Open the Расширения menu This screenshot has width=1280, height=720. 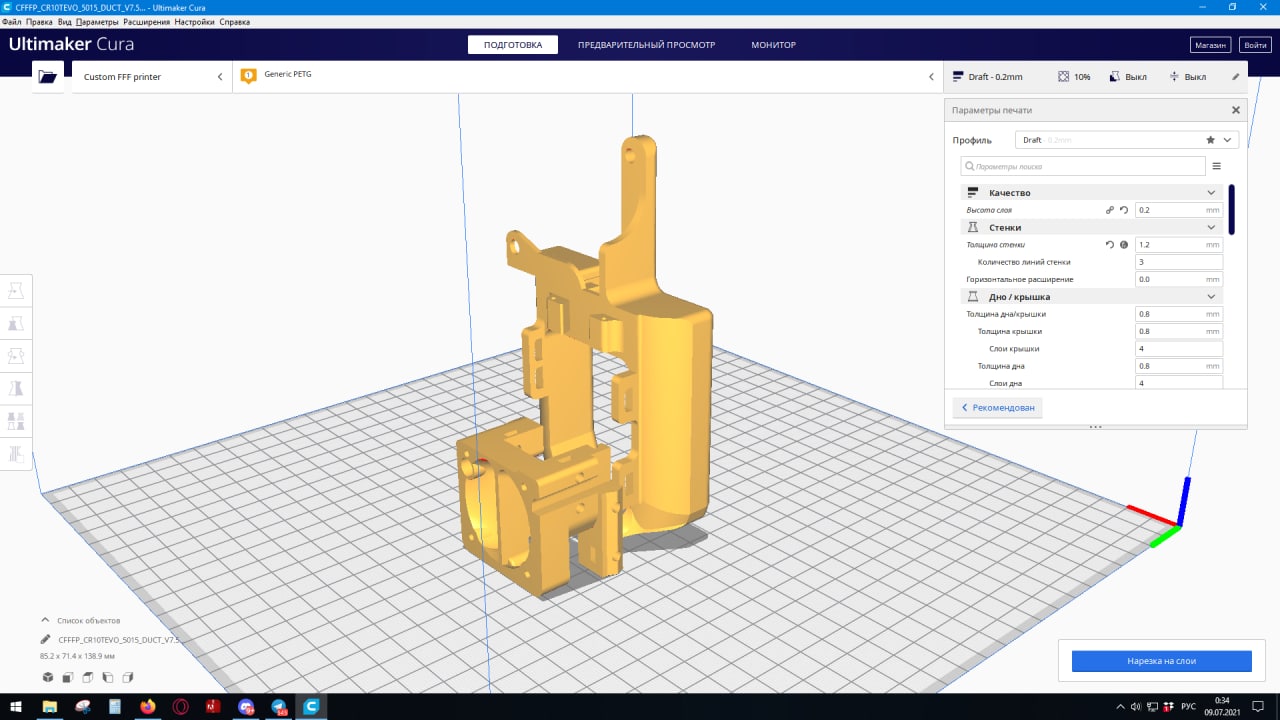[x=147, y=21]
